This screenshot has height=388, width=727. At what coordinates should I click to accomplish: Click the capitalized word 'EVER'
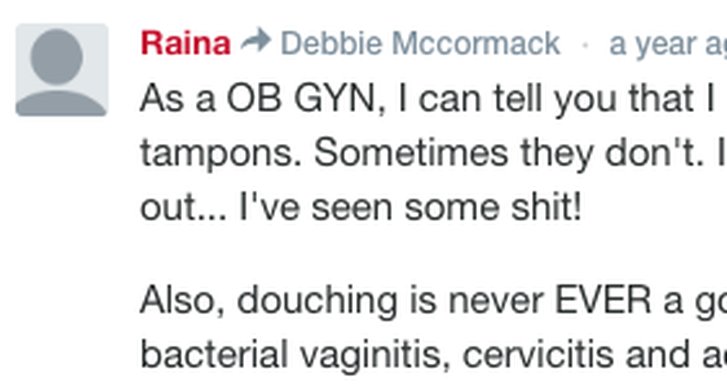[603, 300]
